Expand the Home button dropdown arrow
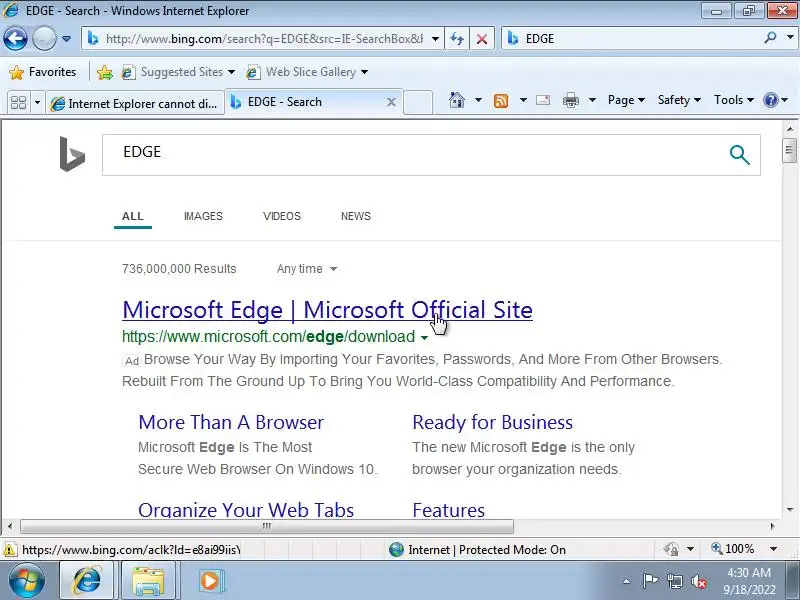The height and width of the screenshot is (600, 800). [x=478, y=100]
